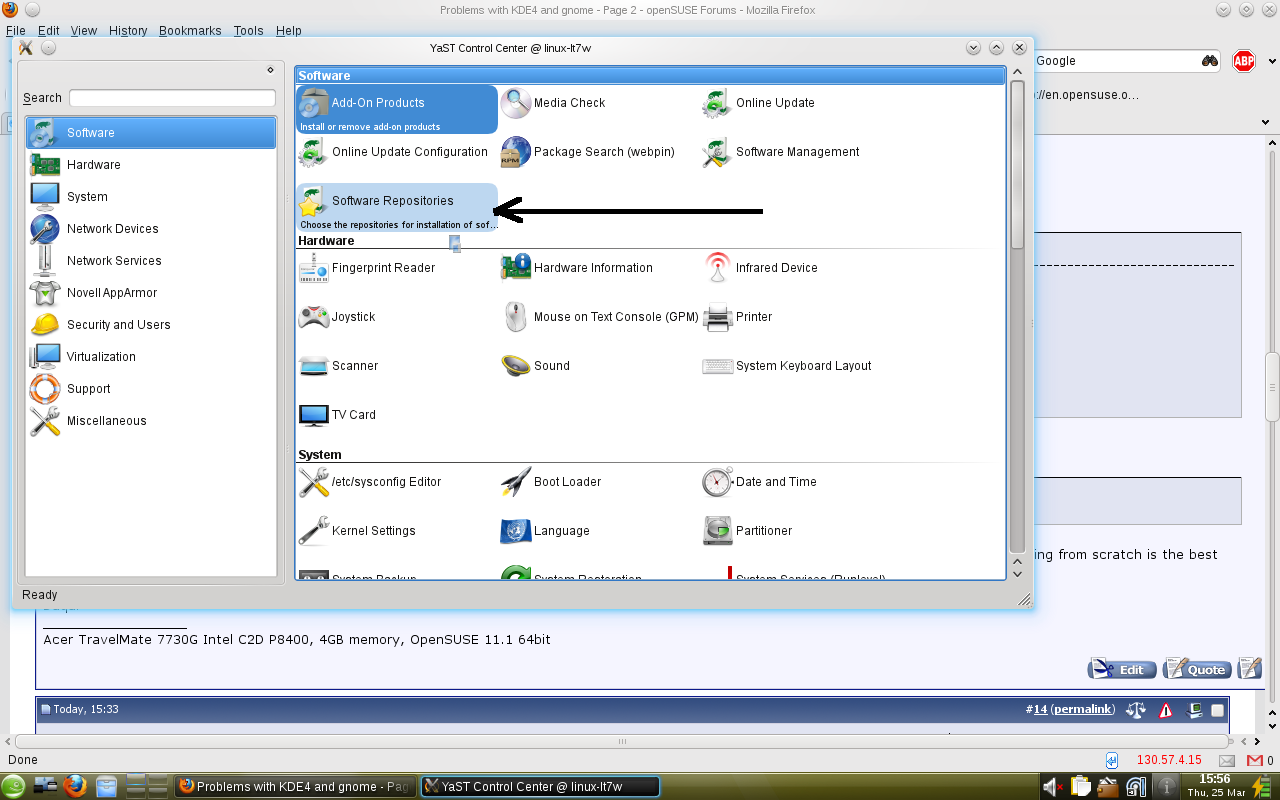Switch to YaST Control Center taskbar entry
The width and height of the screenshot is (1280, 800).
539,787
